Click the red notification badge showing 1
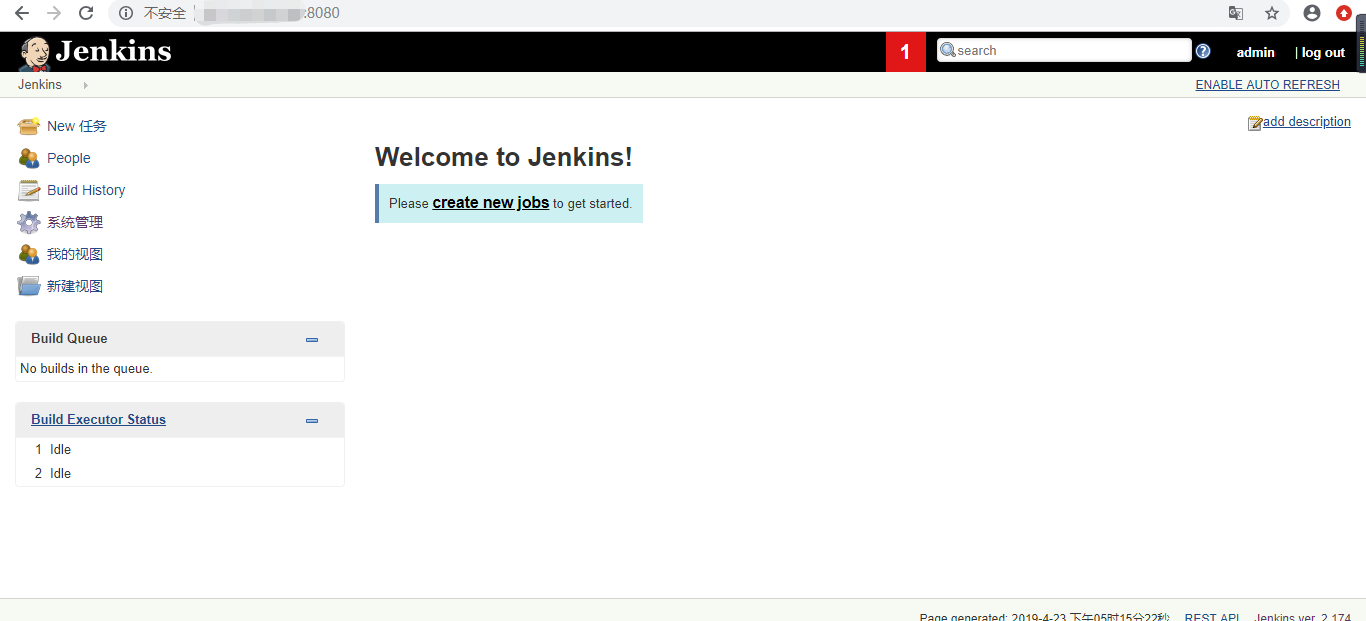Image resolution: width=1366 pixels, height=621 pixels. pos(906,52)
